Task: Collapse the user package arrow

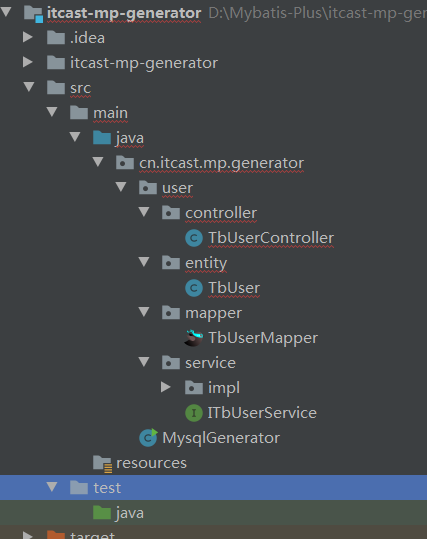Action: 121,187
